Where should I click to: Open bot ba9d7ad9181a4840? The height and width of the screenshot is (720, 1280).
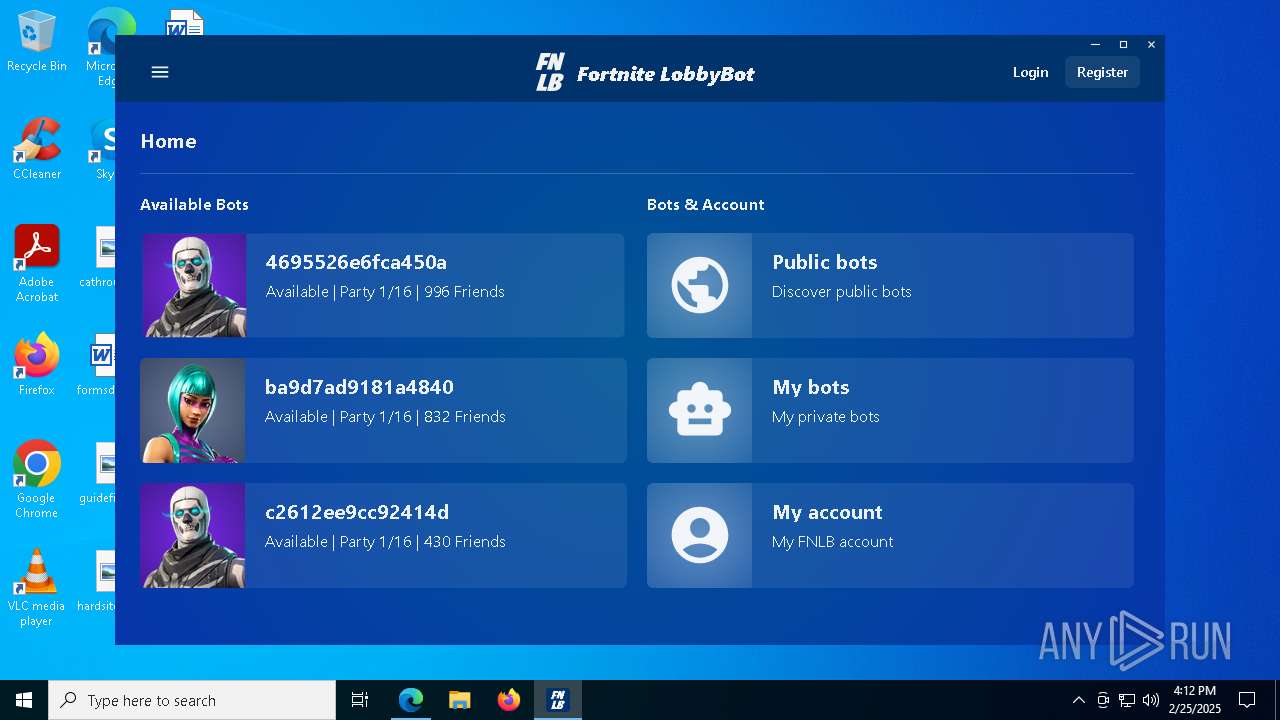[x=383, y=410]
